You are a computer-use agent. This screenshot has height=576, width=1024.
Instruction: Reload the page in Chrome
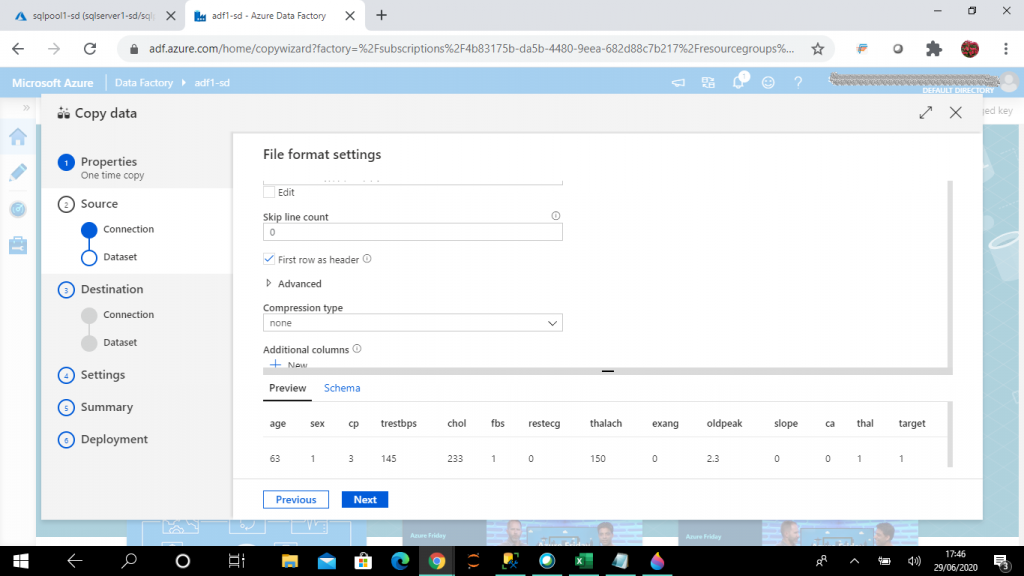[90, 48]
